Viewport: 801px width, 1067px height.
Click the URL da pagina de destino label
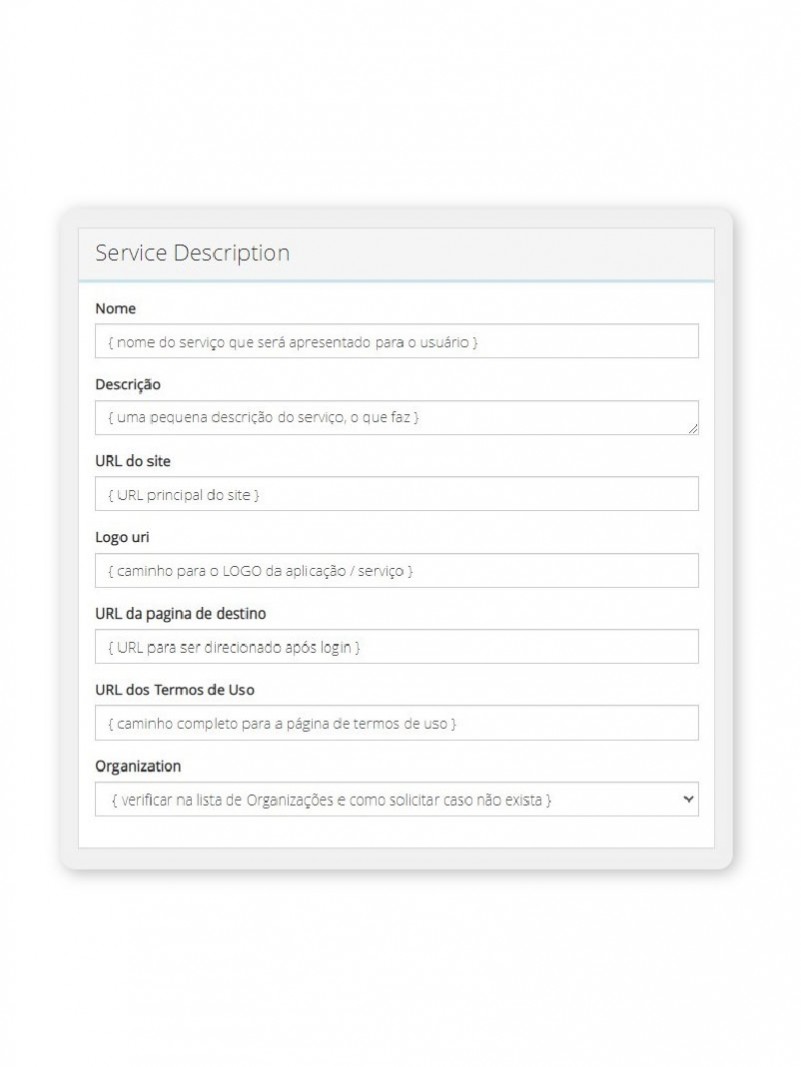[x=180, y=613]
